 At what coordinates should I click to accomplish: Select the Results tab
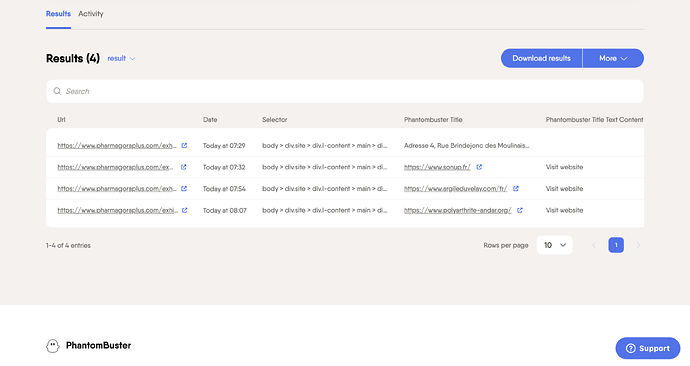tap(58, 14)
